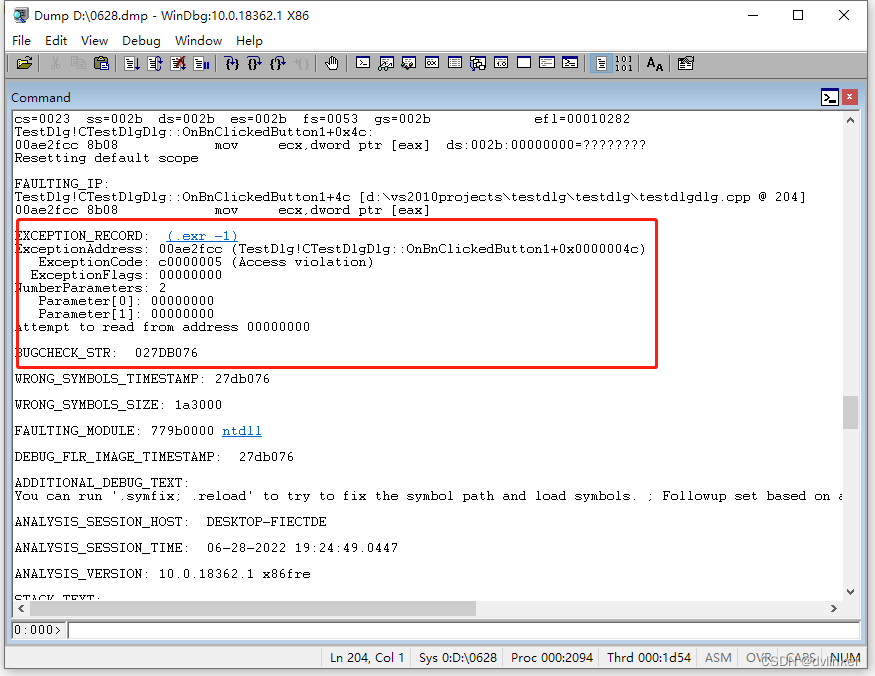
Task: Click the 'Ln 204, Col 1' status entry
Action: [x=367, y=658]
